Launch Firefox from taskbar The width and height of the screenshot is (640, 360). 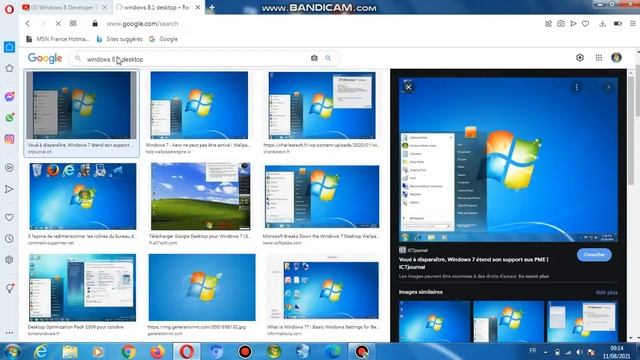[158, 351]
